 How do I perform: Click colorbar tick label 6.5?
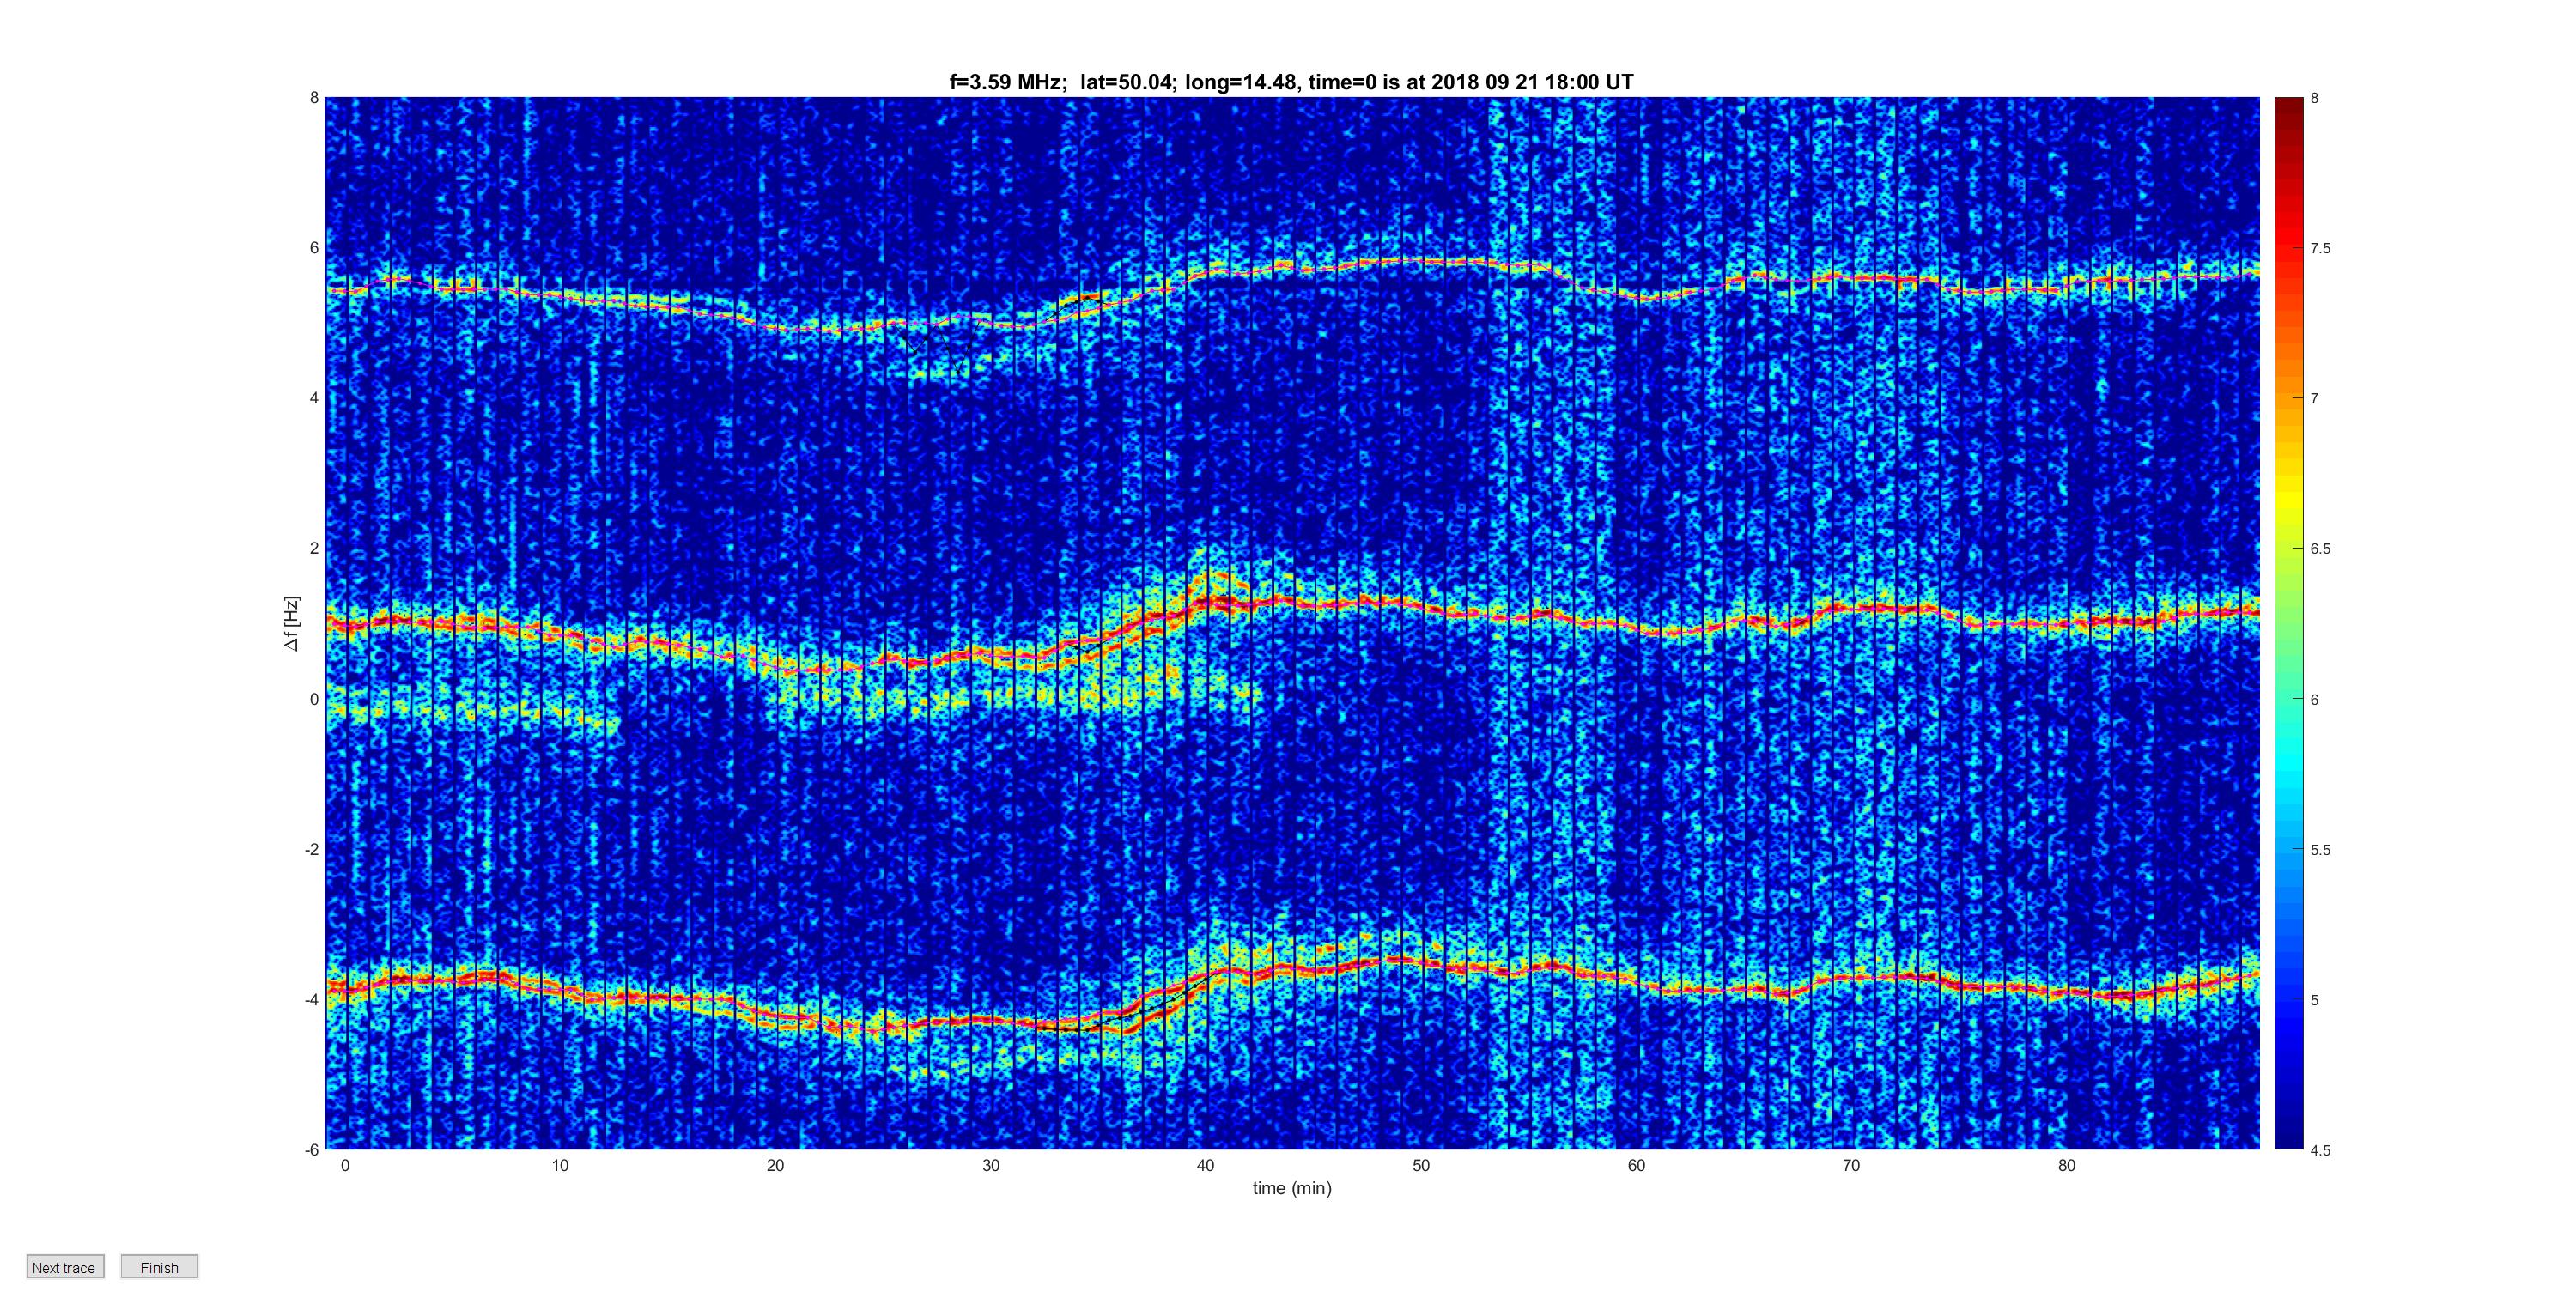tap(2320, 549)
